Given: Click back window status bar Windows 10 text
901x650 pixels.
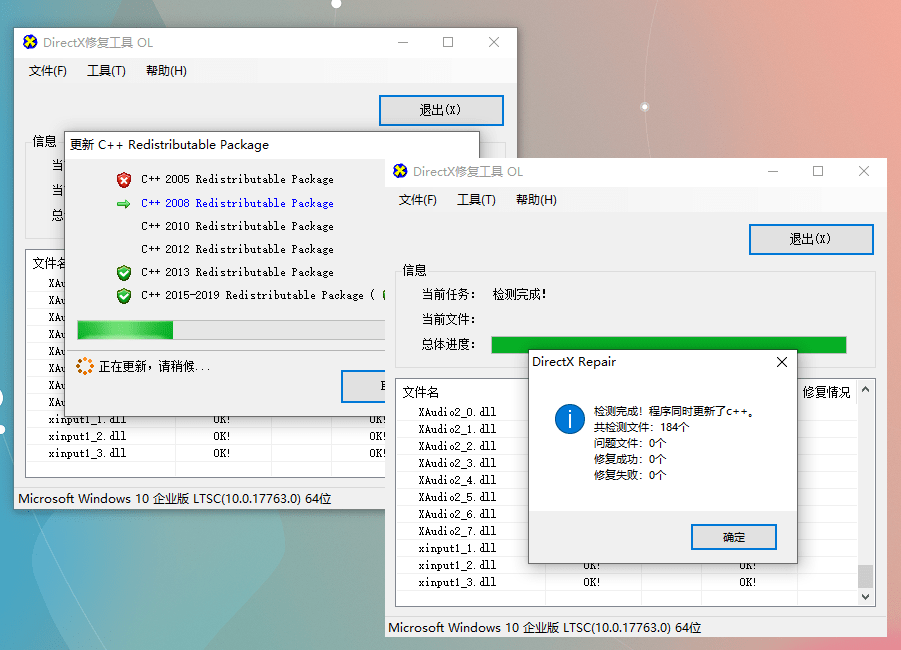Looking at the screenshot, I should pos(175,498).
